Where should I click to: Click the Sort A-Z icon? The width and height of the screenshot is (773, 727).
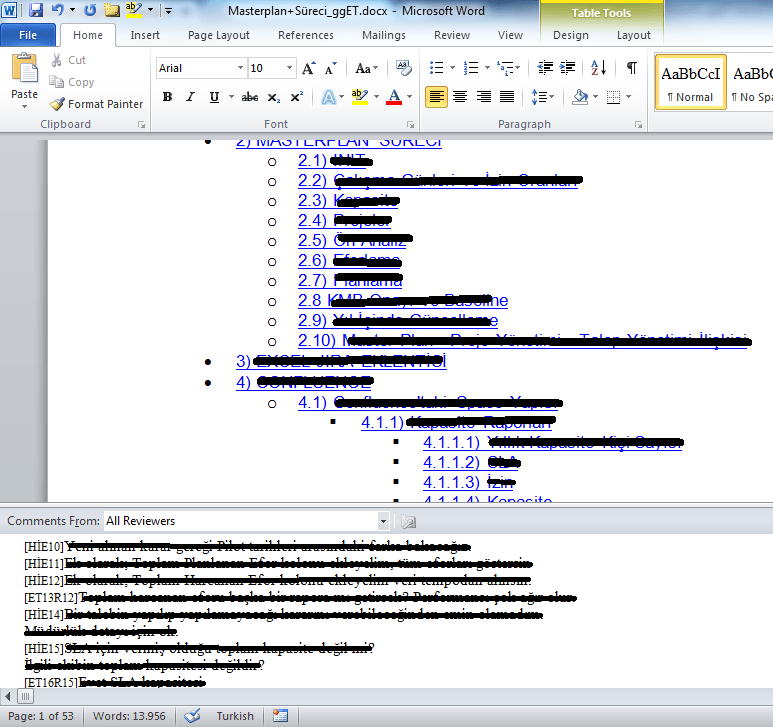[x=598, y=68]
